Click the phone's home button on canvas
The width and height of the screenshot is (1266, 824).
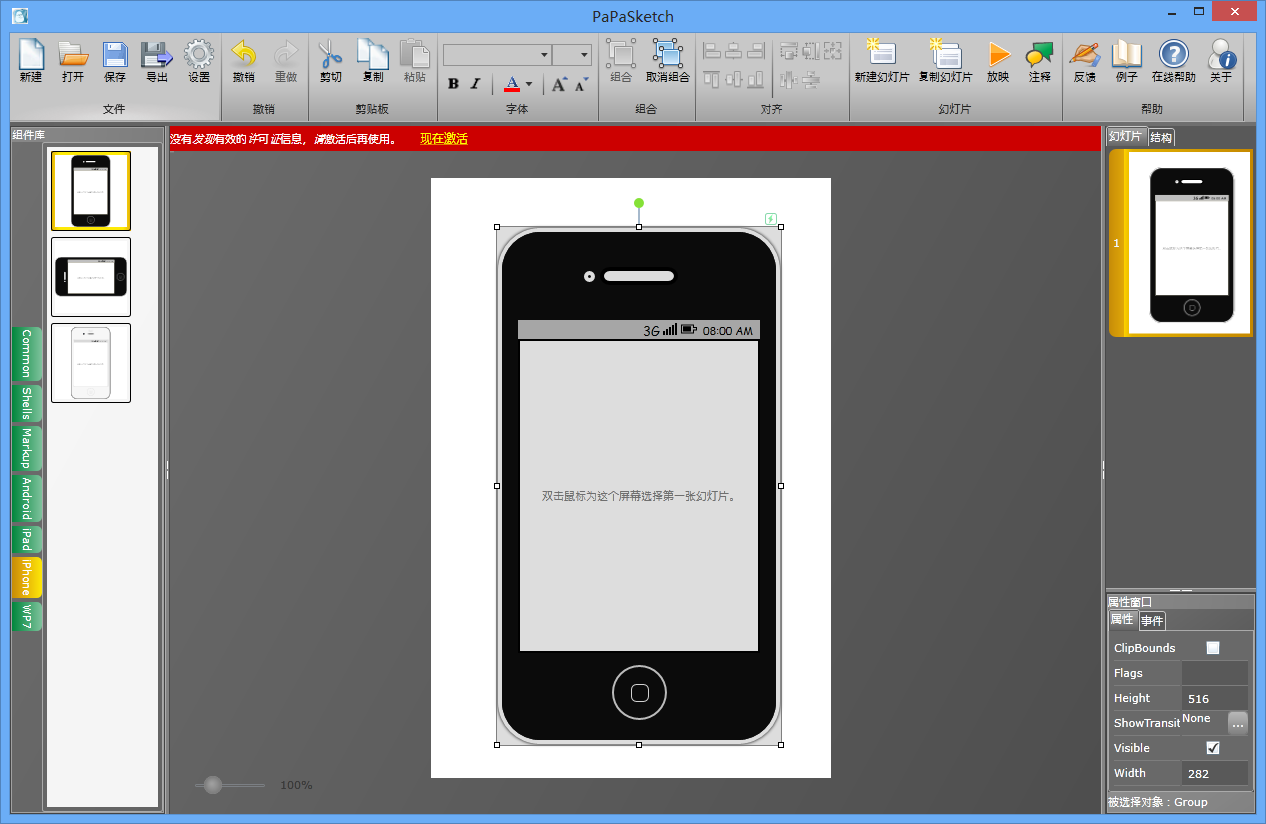(x=640, y=692)
